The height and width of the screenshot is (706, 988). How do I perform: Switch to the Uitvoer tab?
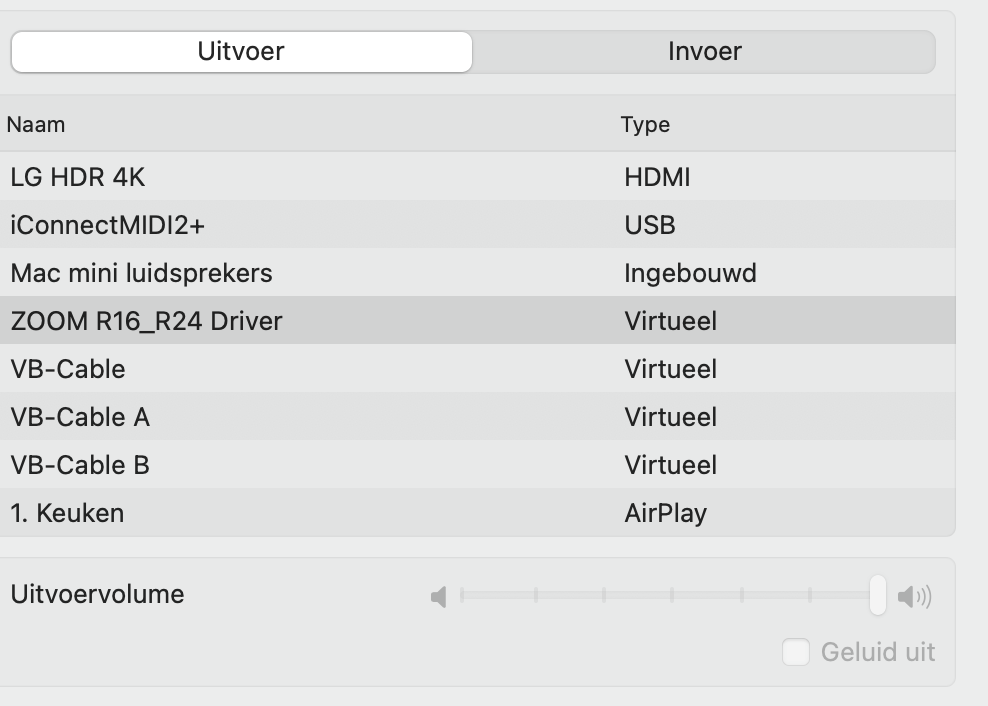(x=241, y=52)
